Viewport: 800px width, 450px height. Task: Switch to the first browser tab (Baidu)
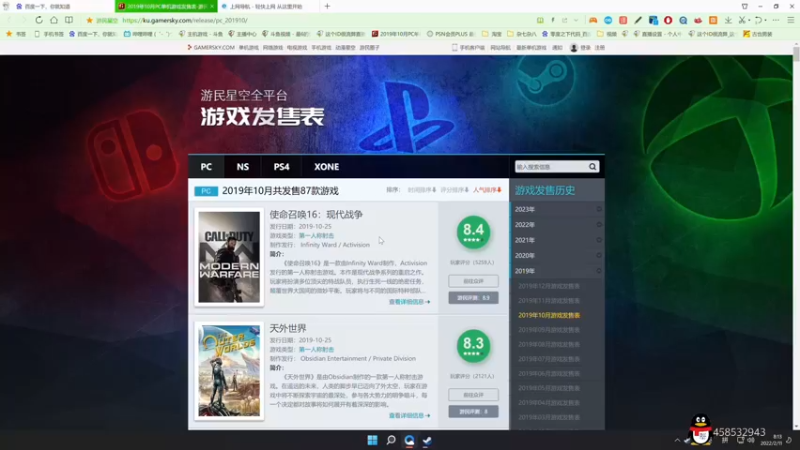pos(56,6)
